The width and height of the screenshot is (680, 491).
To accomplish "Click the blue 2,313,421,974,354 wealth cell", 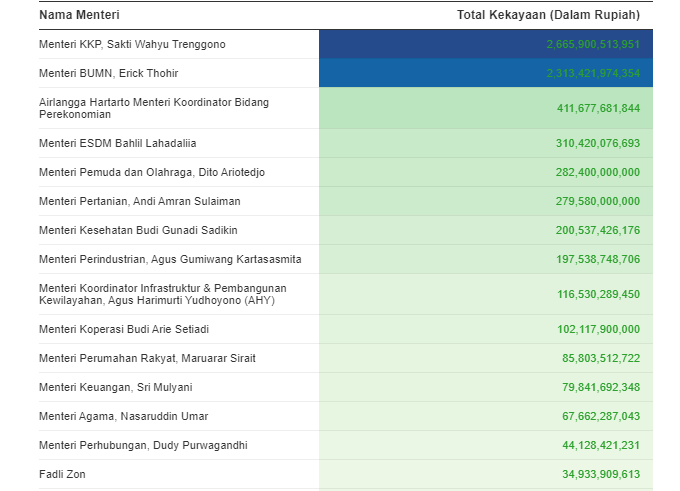I will pos(592,73).
